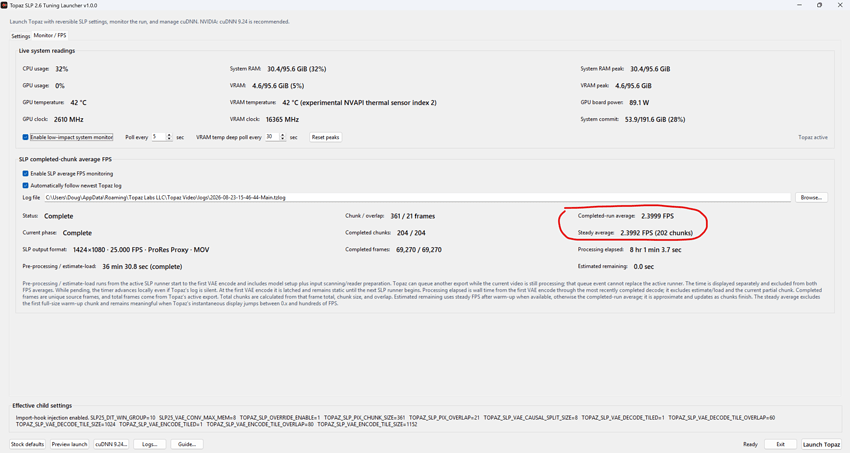
Task: Click SLP25_DIT_WIN_GROUP=10 setting text
Action: pos(123,418)
